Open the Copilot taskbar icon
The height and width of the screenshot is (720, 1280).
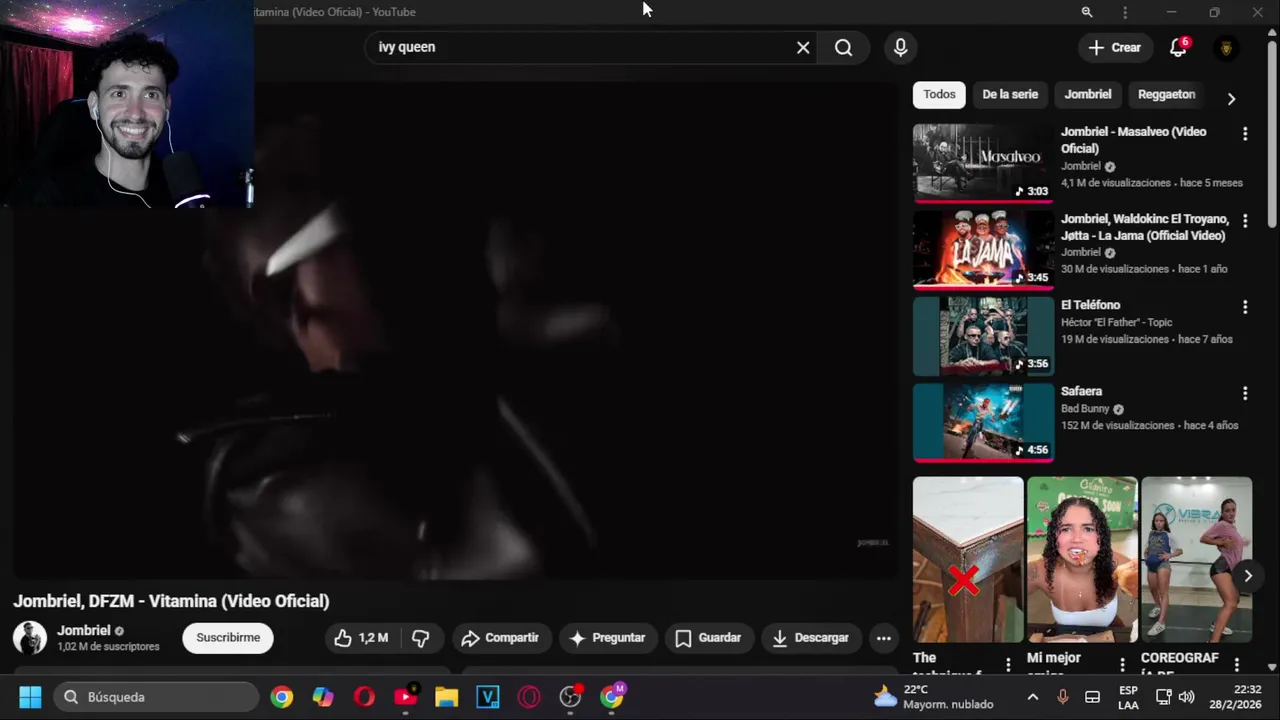tap(323, 697)
